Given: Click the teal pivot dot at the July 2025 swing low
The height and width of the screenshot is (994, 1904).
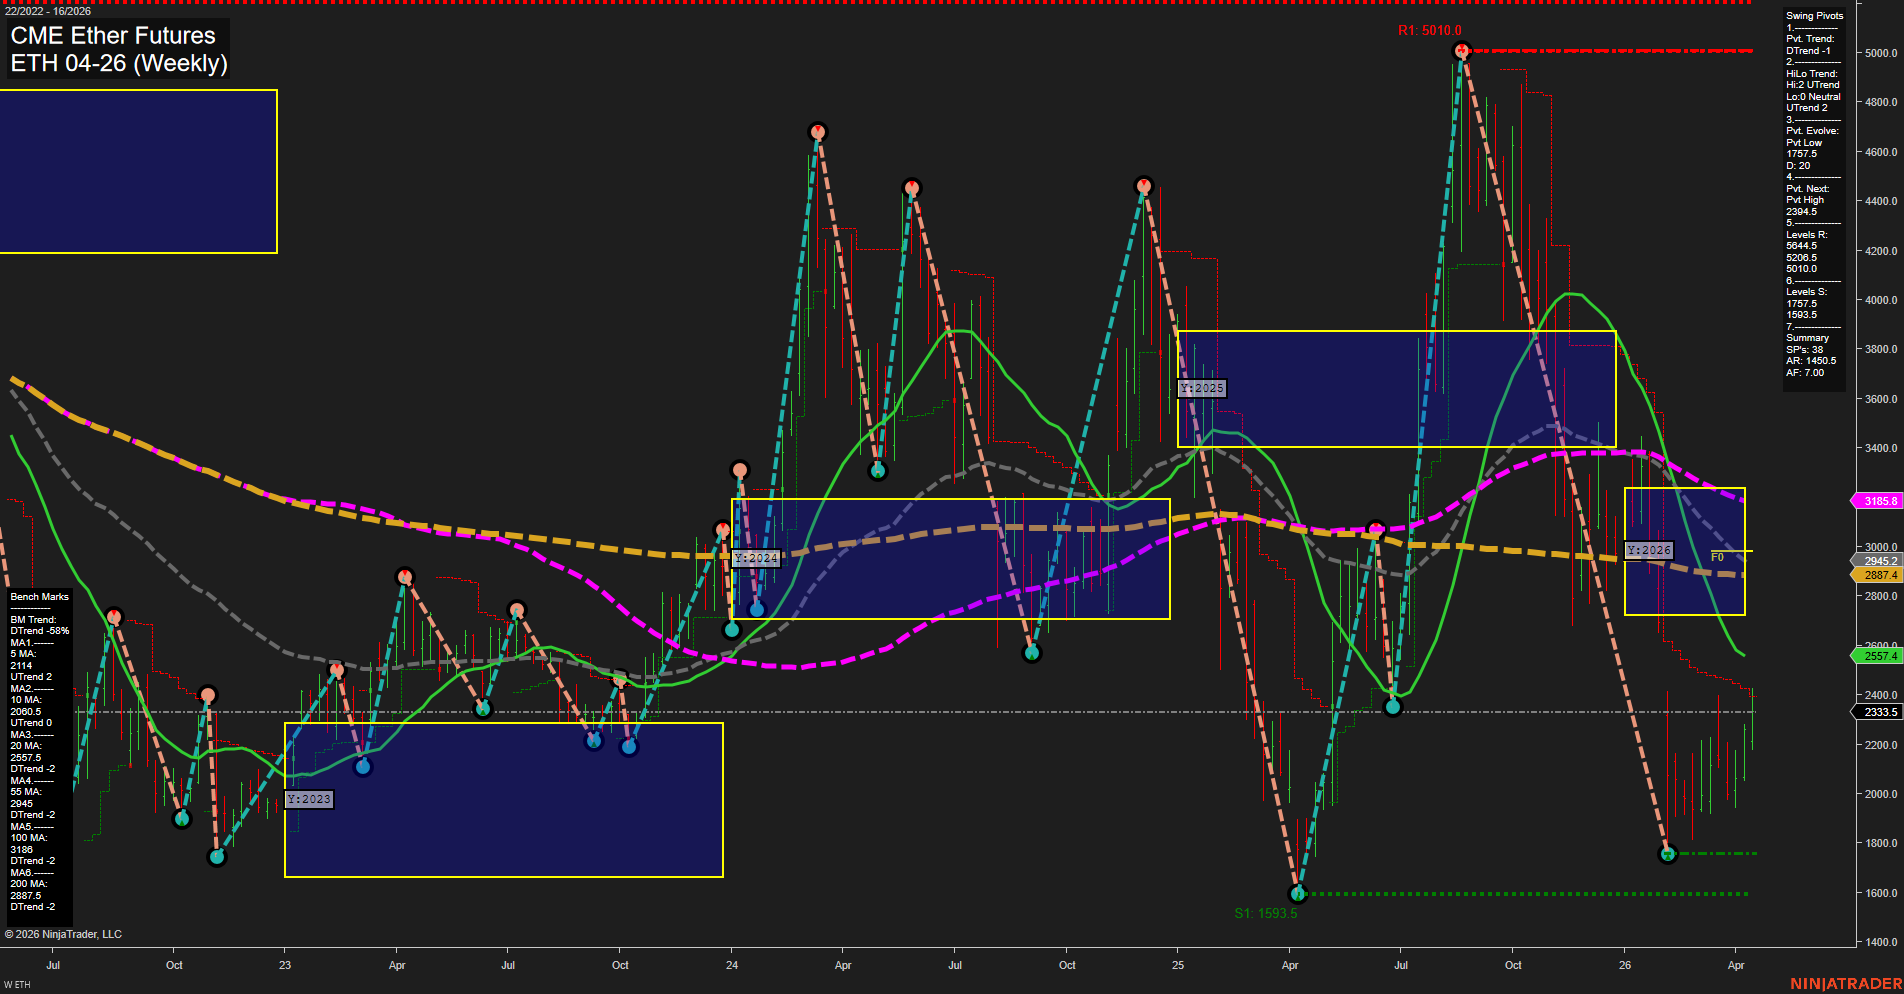Looking at the screenshot, I should coord(1393,706).
